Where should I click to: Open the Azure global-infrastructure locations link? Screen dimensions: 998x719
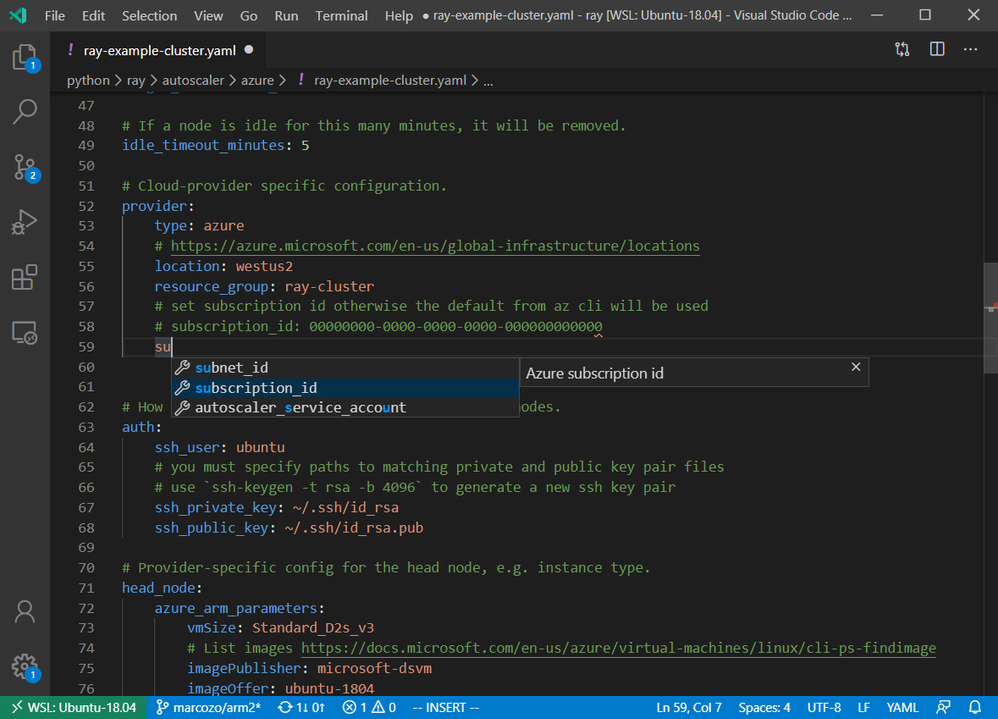click(x=435, y=246)
